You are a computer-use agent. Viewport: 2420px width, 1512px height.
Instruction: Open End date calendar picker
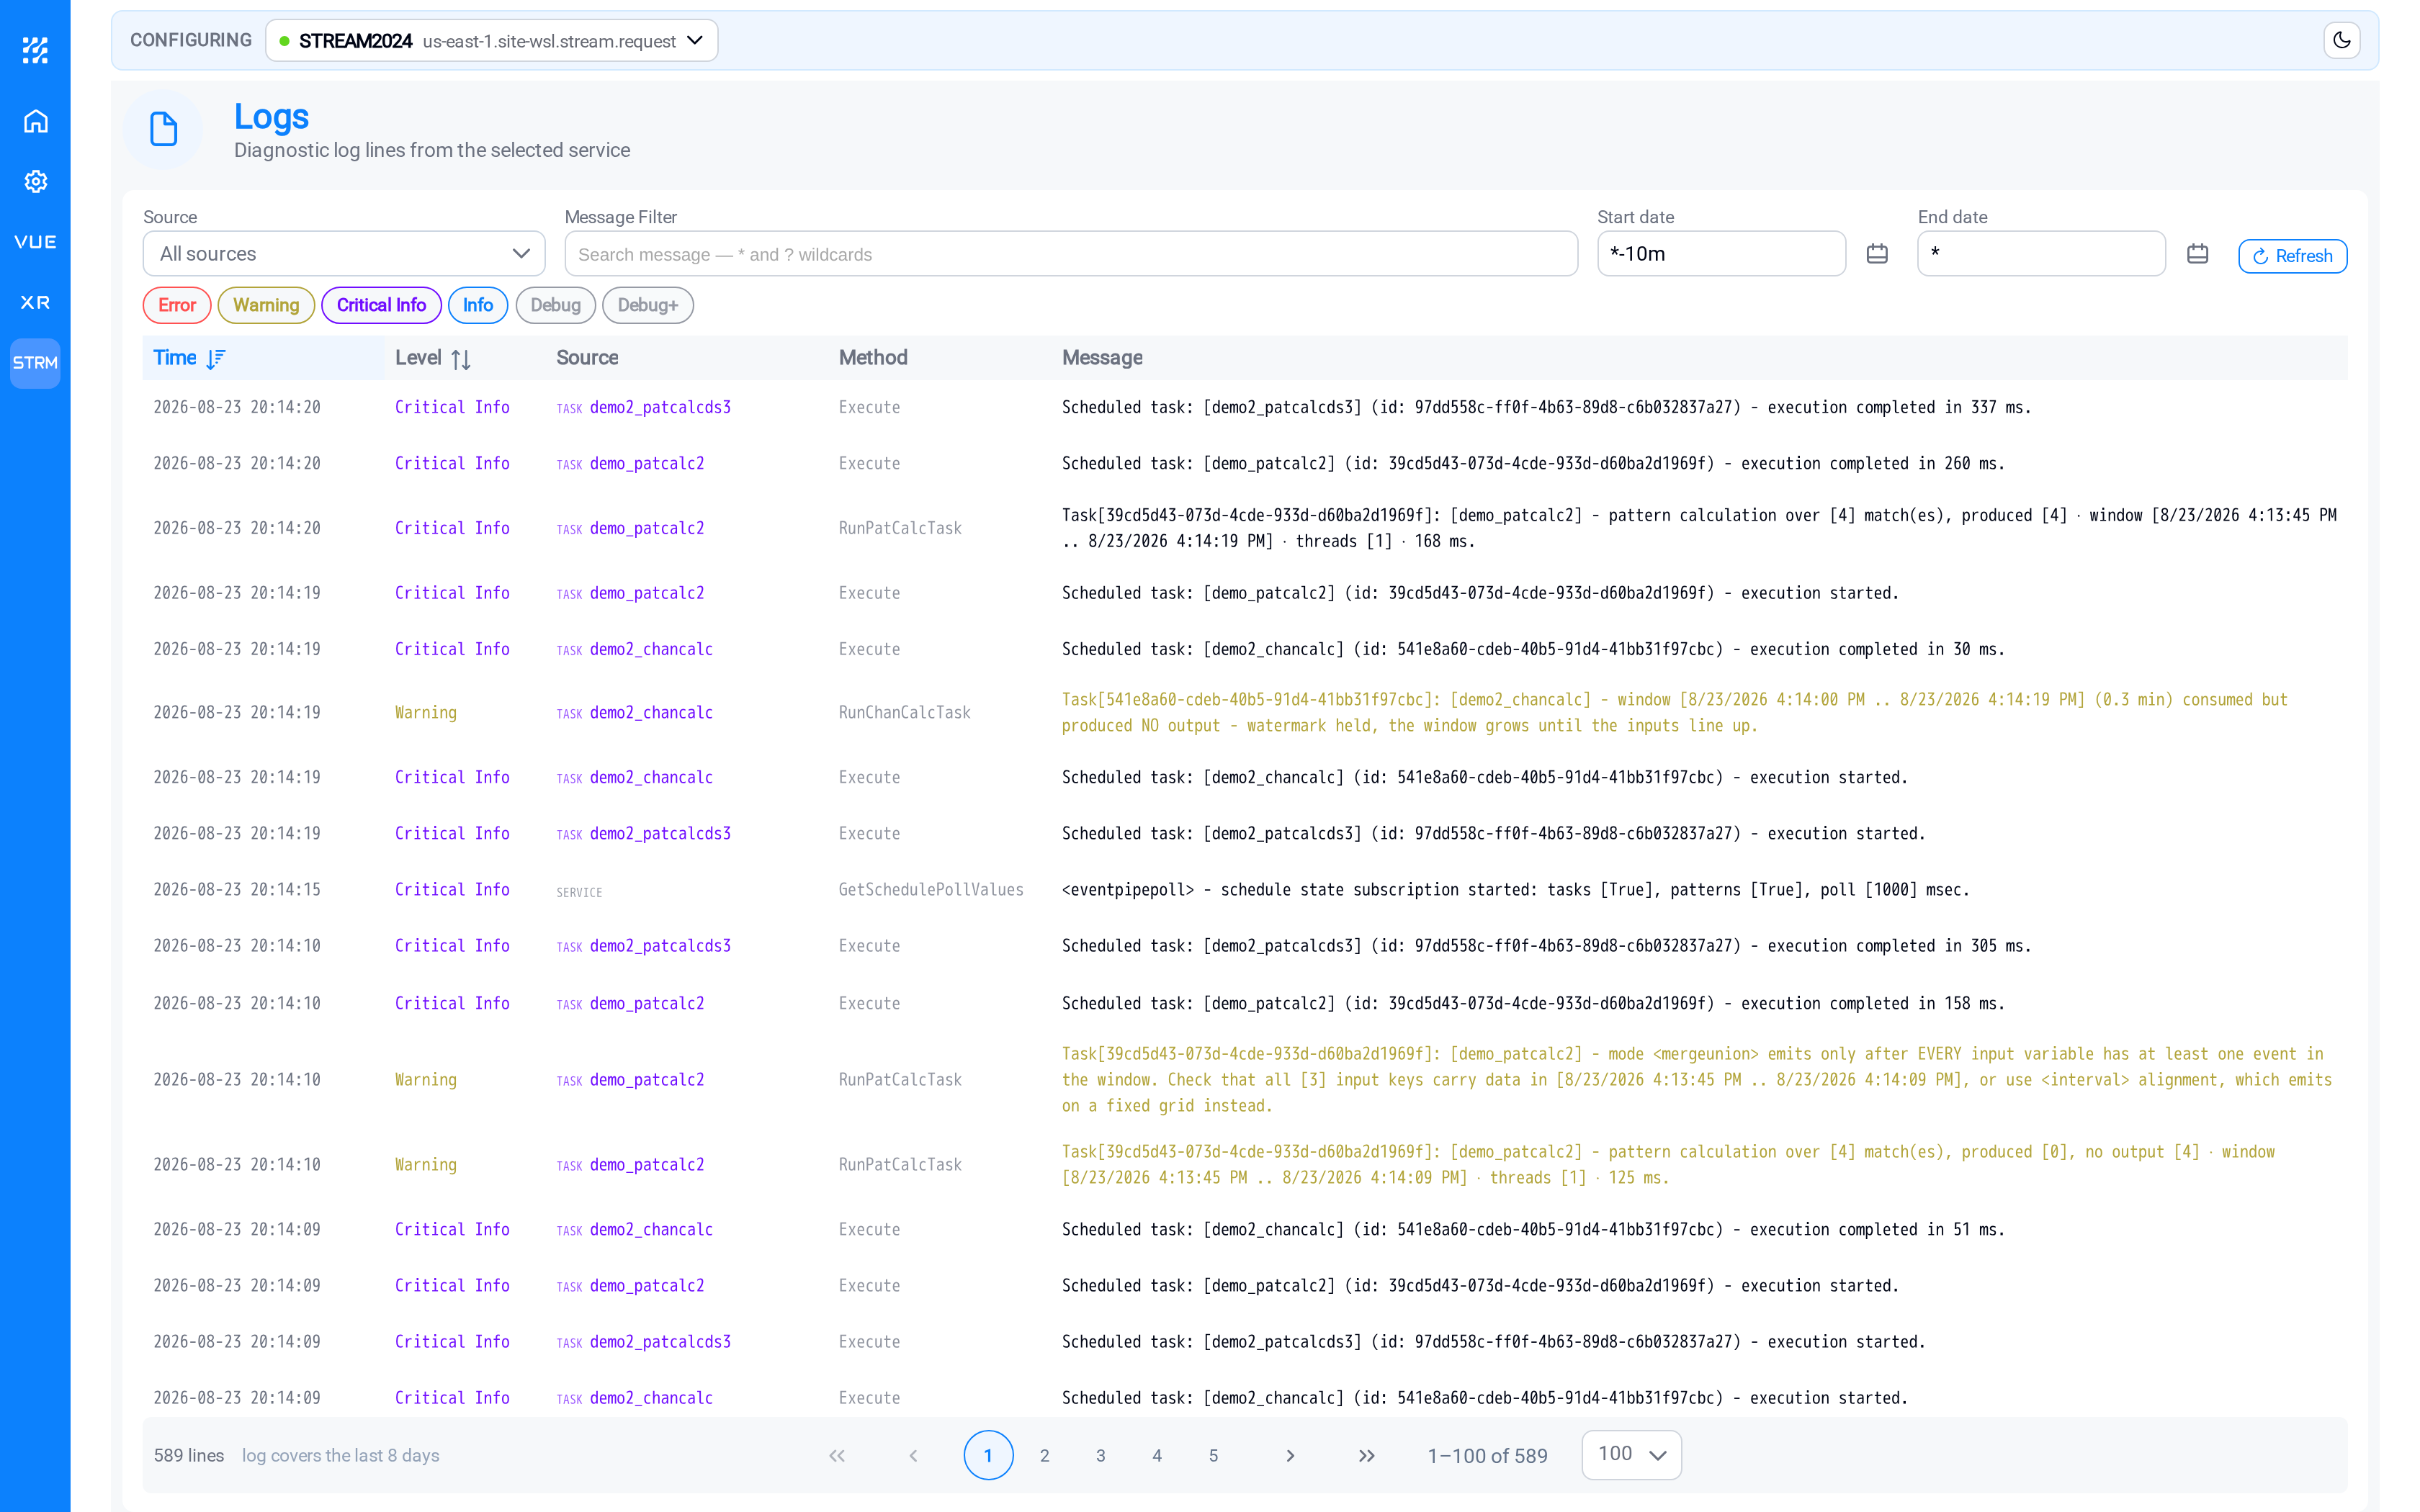point(2197,254)
